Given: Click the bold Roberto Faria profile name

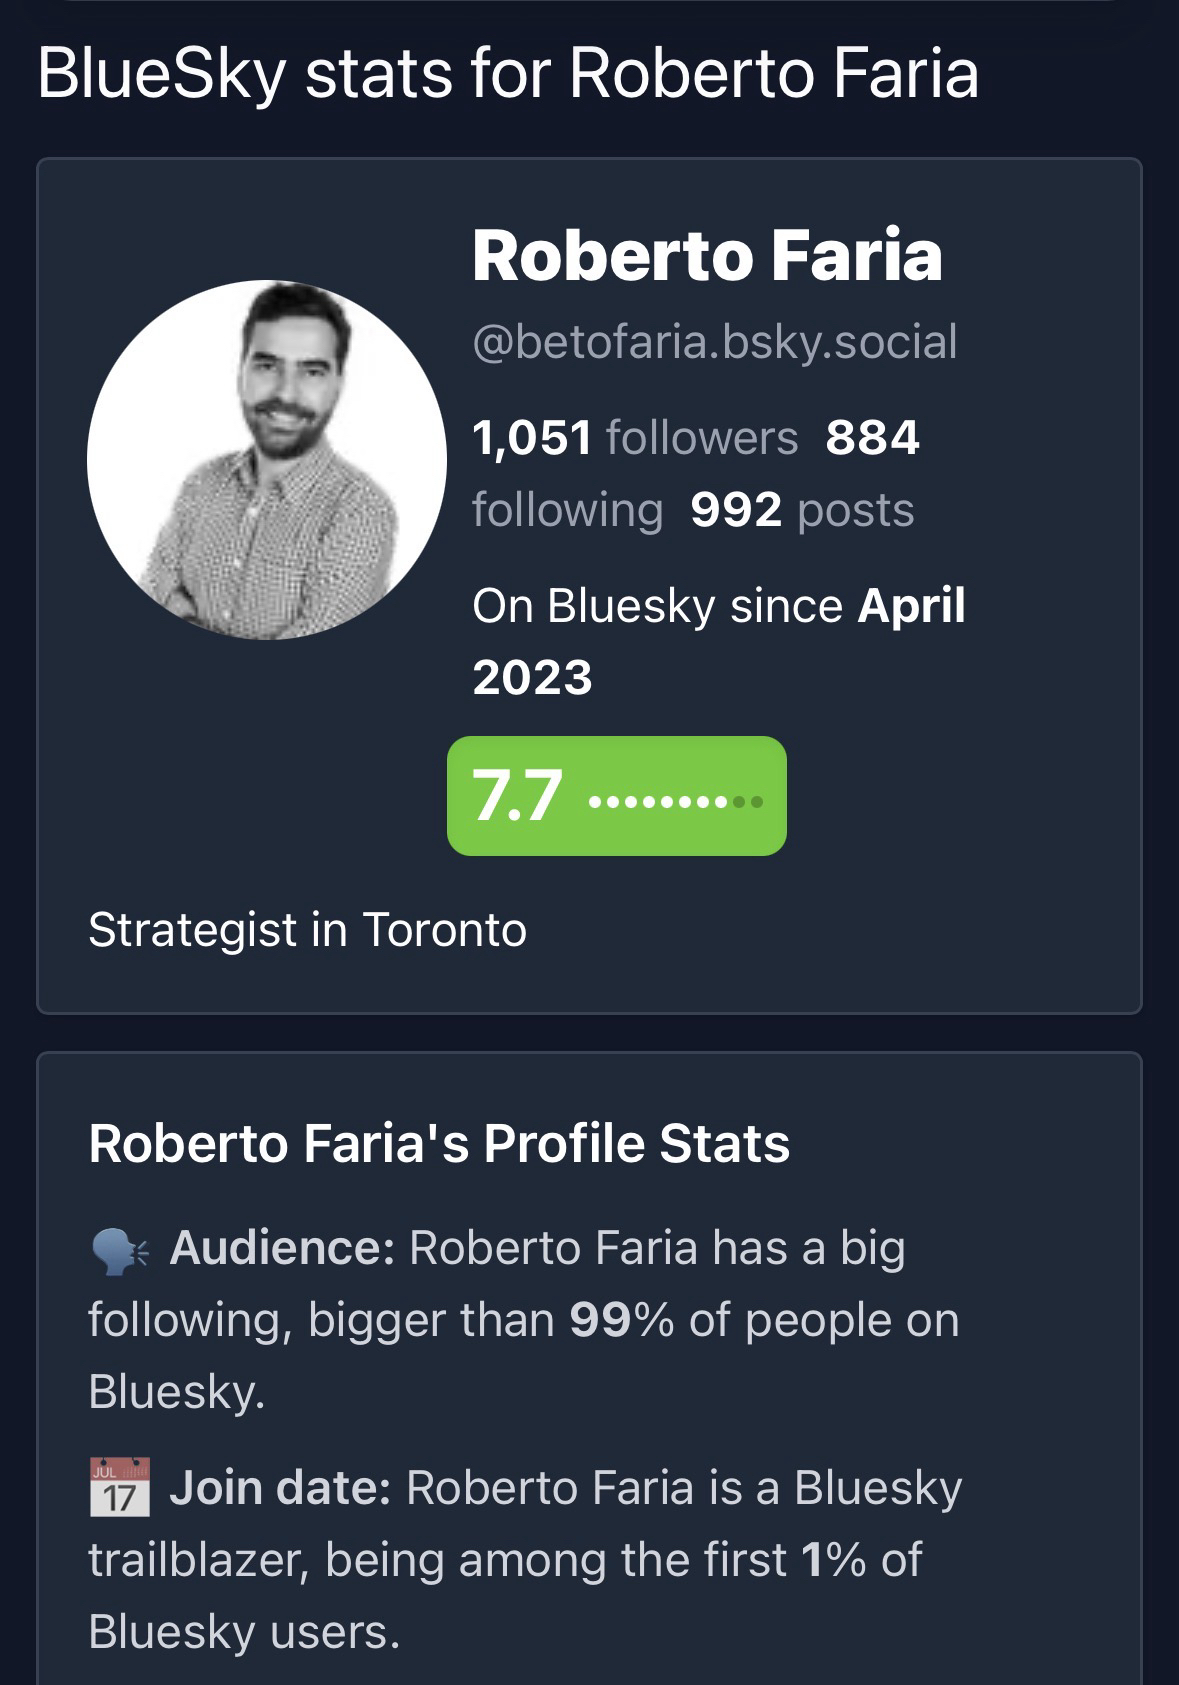Looking at the screenshot, I should point(706,256).
